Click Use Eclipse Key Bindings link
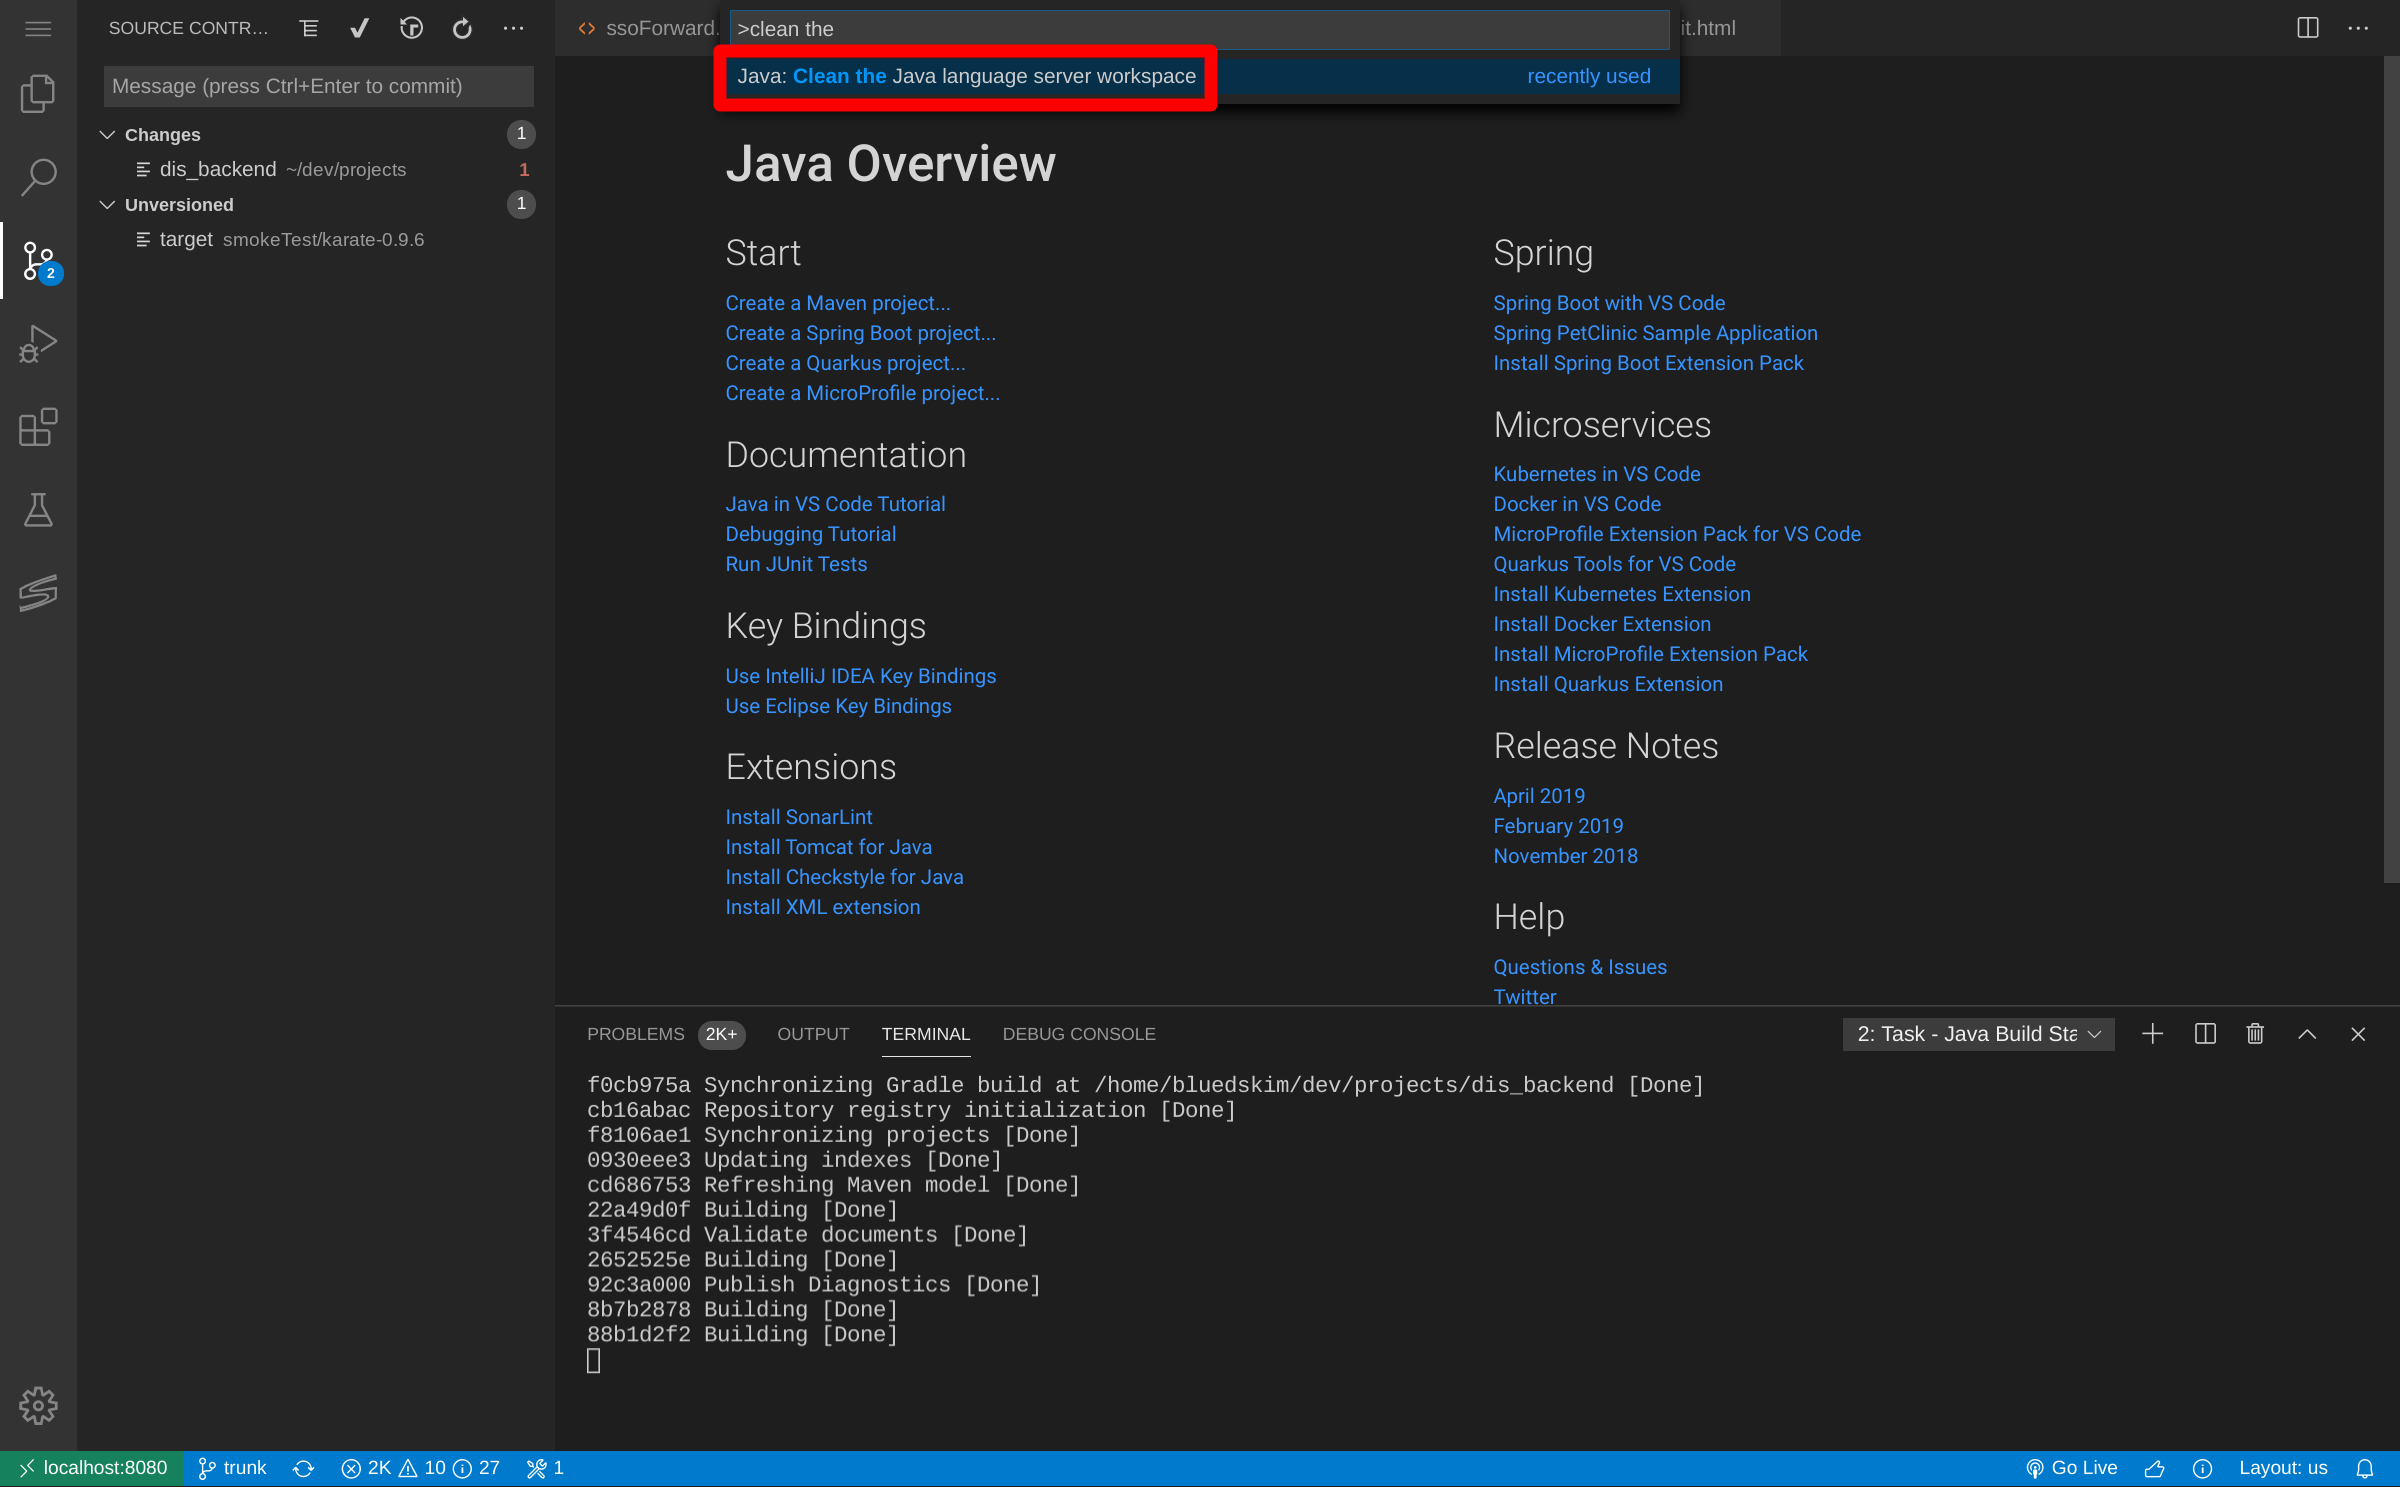Viewport: 2400px width, 1487px height. pyautogui.click(x=838, y=706)
